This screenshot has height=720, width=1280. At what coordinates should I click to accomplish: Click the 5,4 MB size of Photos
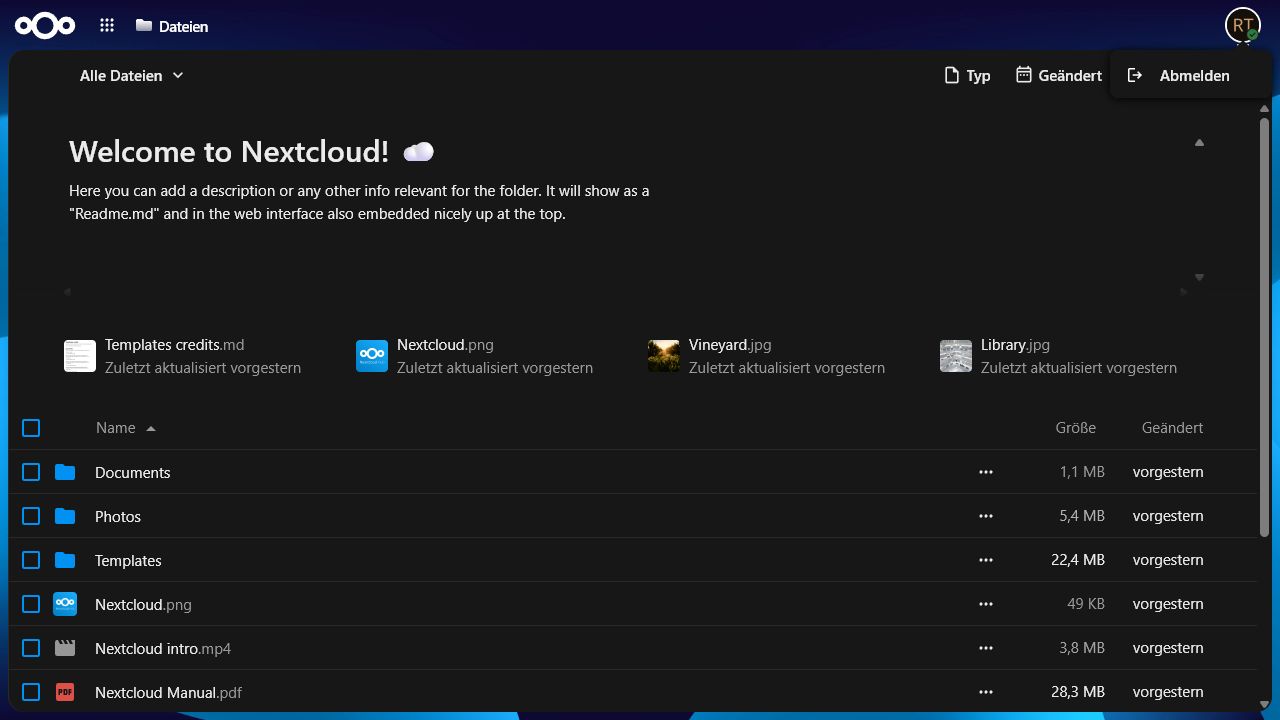[x=1082, y=516]
